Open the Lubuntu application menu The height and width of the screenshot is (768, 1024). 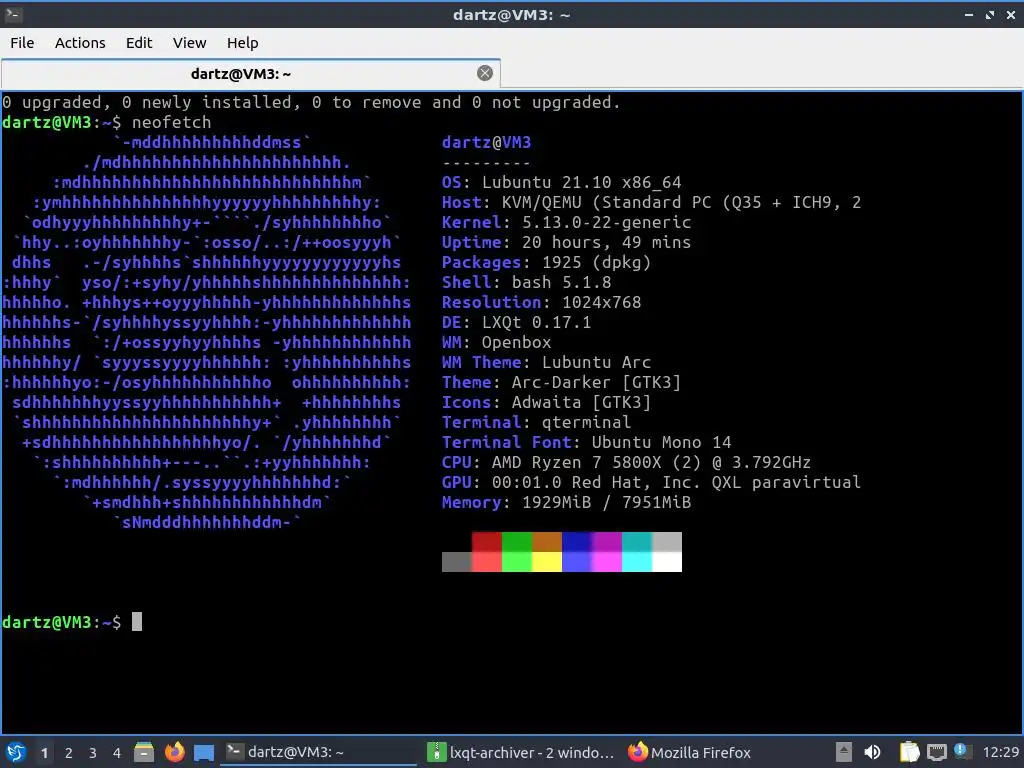click(x=16, y=752)
